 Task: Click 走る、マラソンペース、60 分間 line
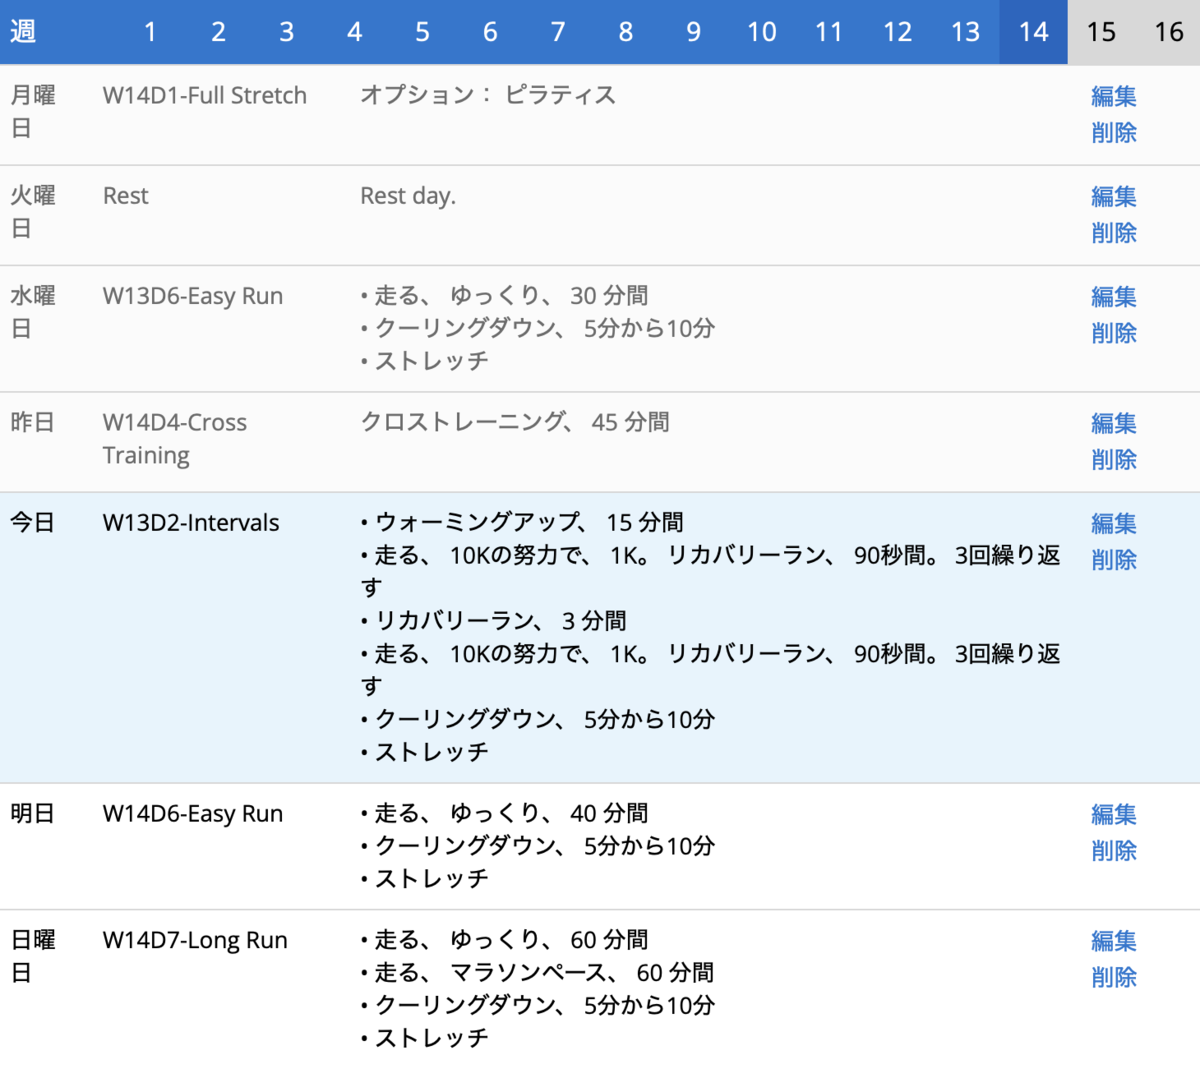click(x=537, y=972)
